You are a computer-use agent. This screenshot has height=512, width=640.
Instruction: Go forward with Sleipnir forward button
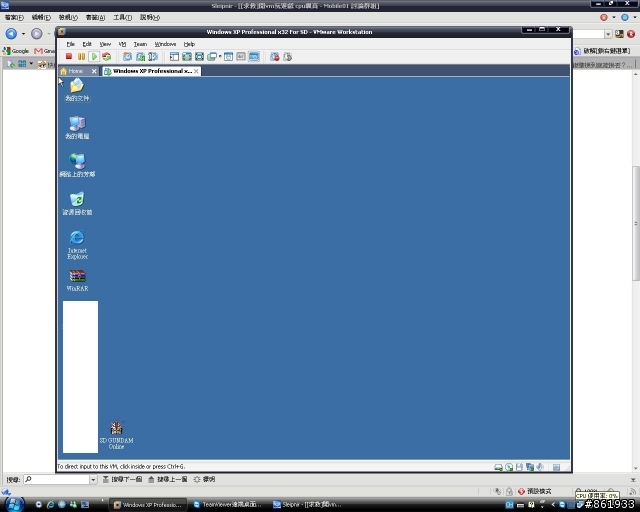tap(37, 33)
